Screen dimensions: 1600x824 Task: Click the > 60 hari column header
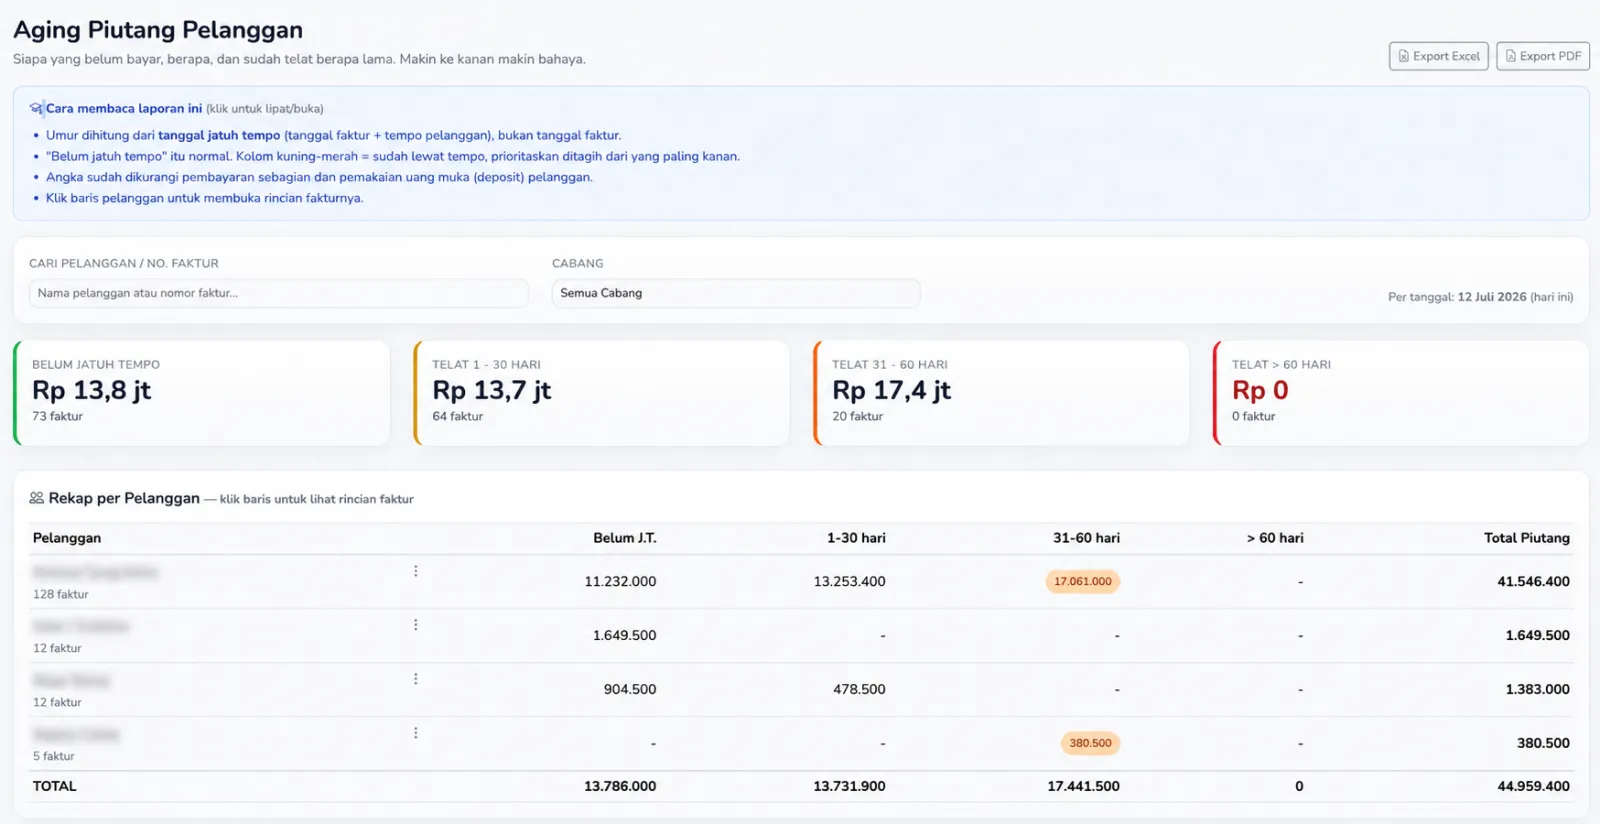click(1275, 538)
